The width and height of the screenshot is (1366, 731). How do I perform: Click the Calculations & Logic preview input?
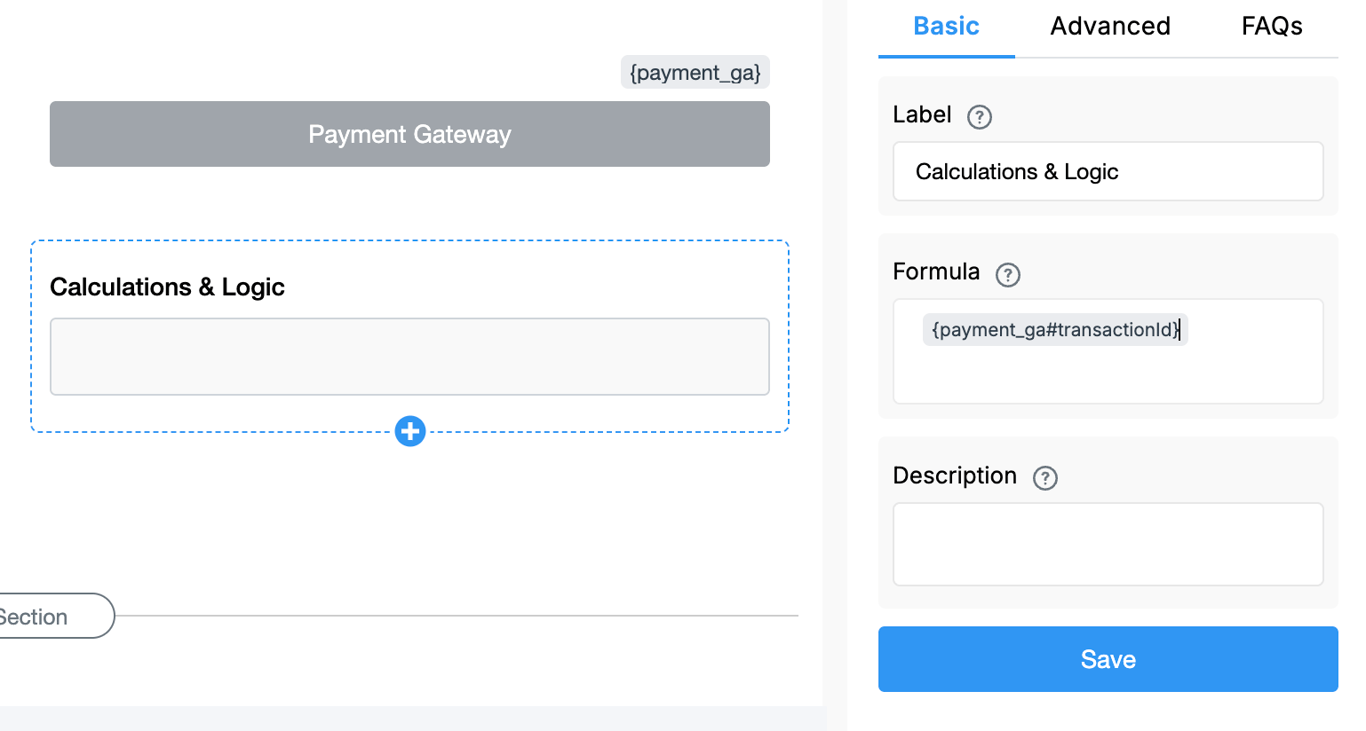tap(410, 357)
